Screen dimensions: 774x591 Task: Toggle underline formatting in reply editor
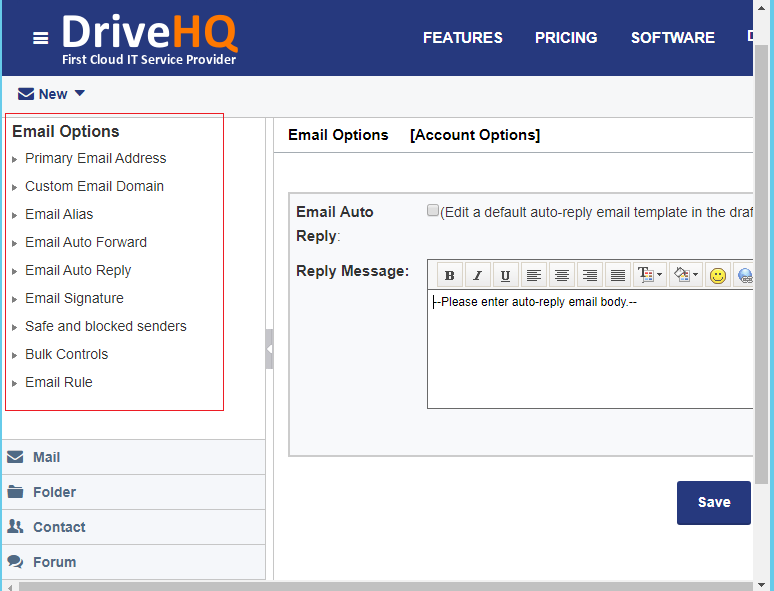(x=505, y=275)
